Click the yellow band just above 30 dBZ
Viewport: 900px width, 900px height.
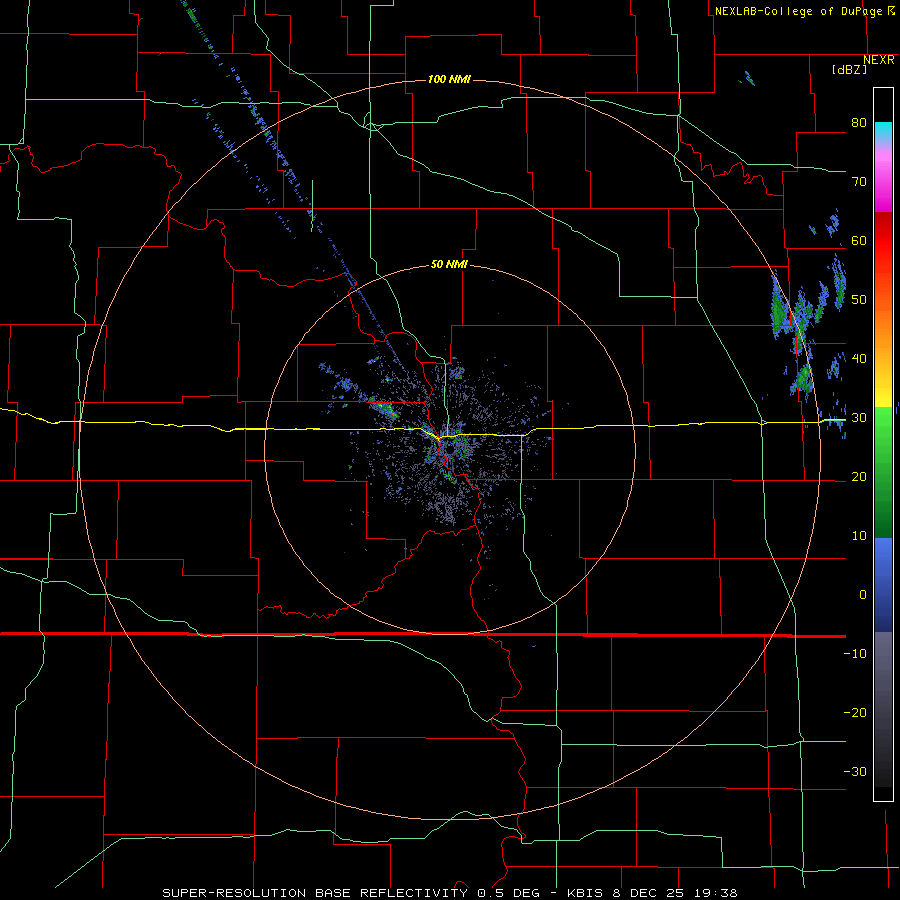click(x=883, y=396)
